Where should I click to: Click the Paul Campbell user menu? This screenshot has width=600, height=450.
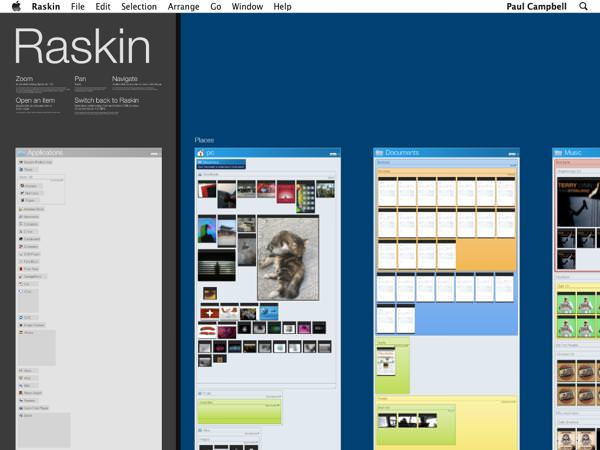click(x=536, y=7)
